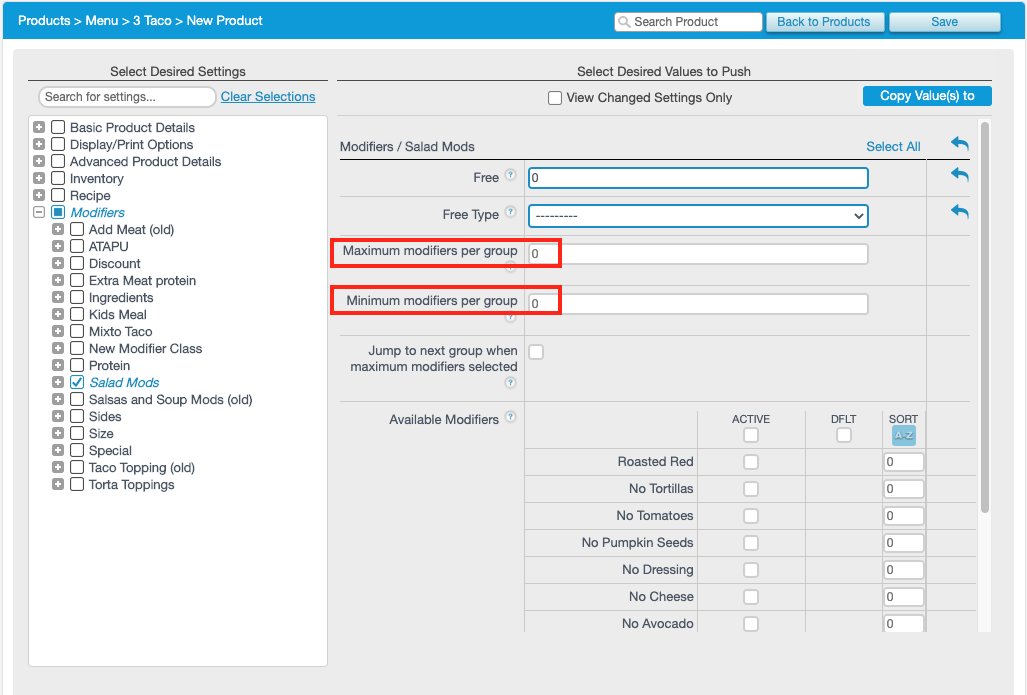
Task: Click the Clear Selections link
Action: coord(268,96)
